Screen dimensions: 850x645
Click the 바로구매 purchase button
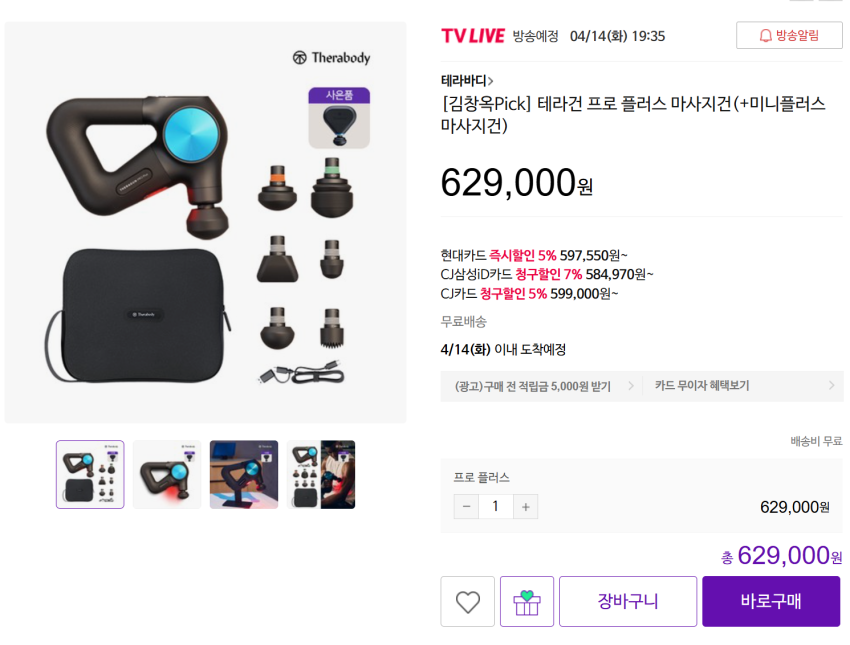coord(771,601)
